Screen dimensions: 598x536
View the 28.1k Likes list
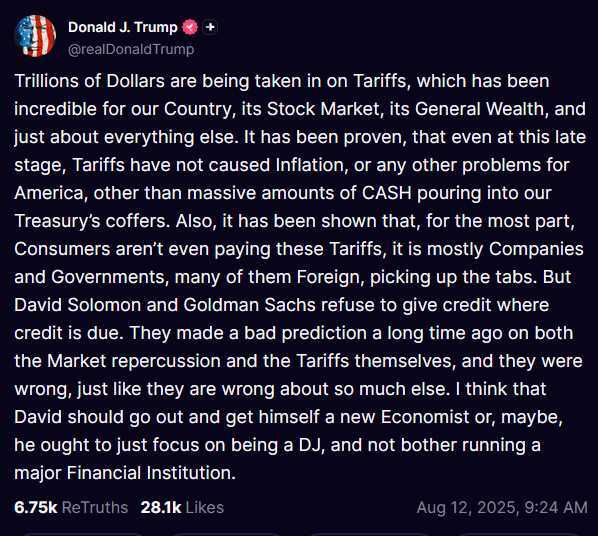tap(182, 507)
